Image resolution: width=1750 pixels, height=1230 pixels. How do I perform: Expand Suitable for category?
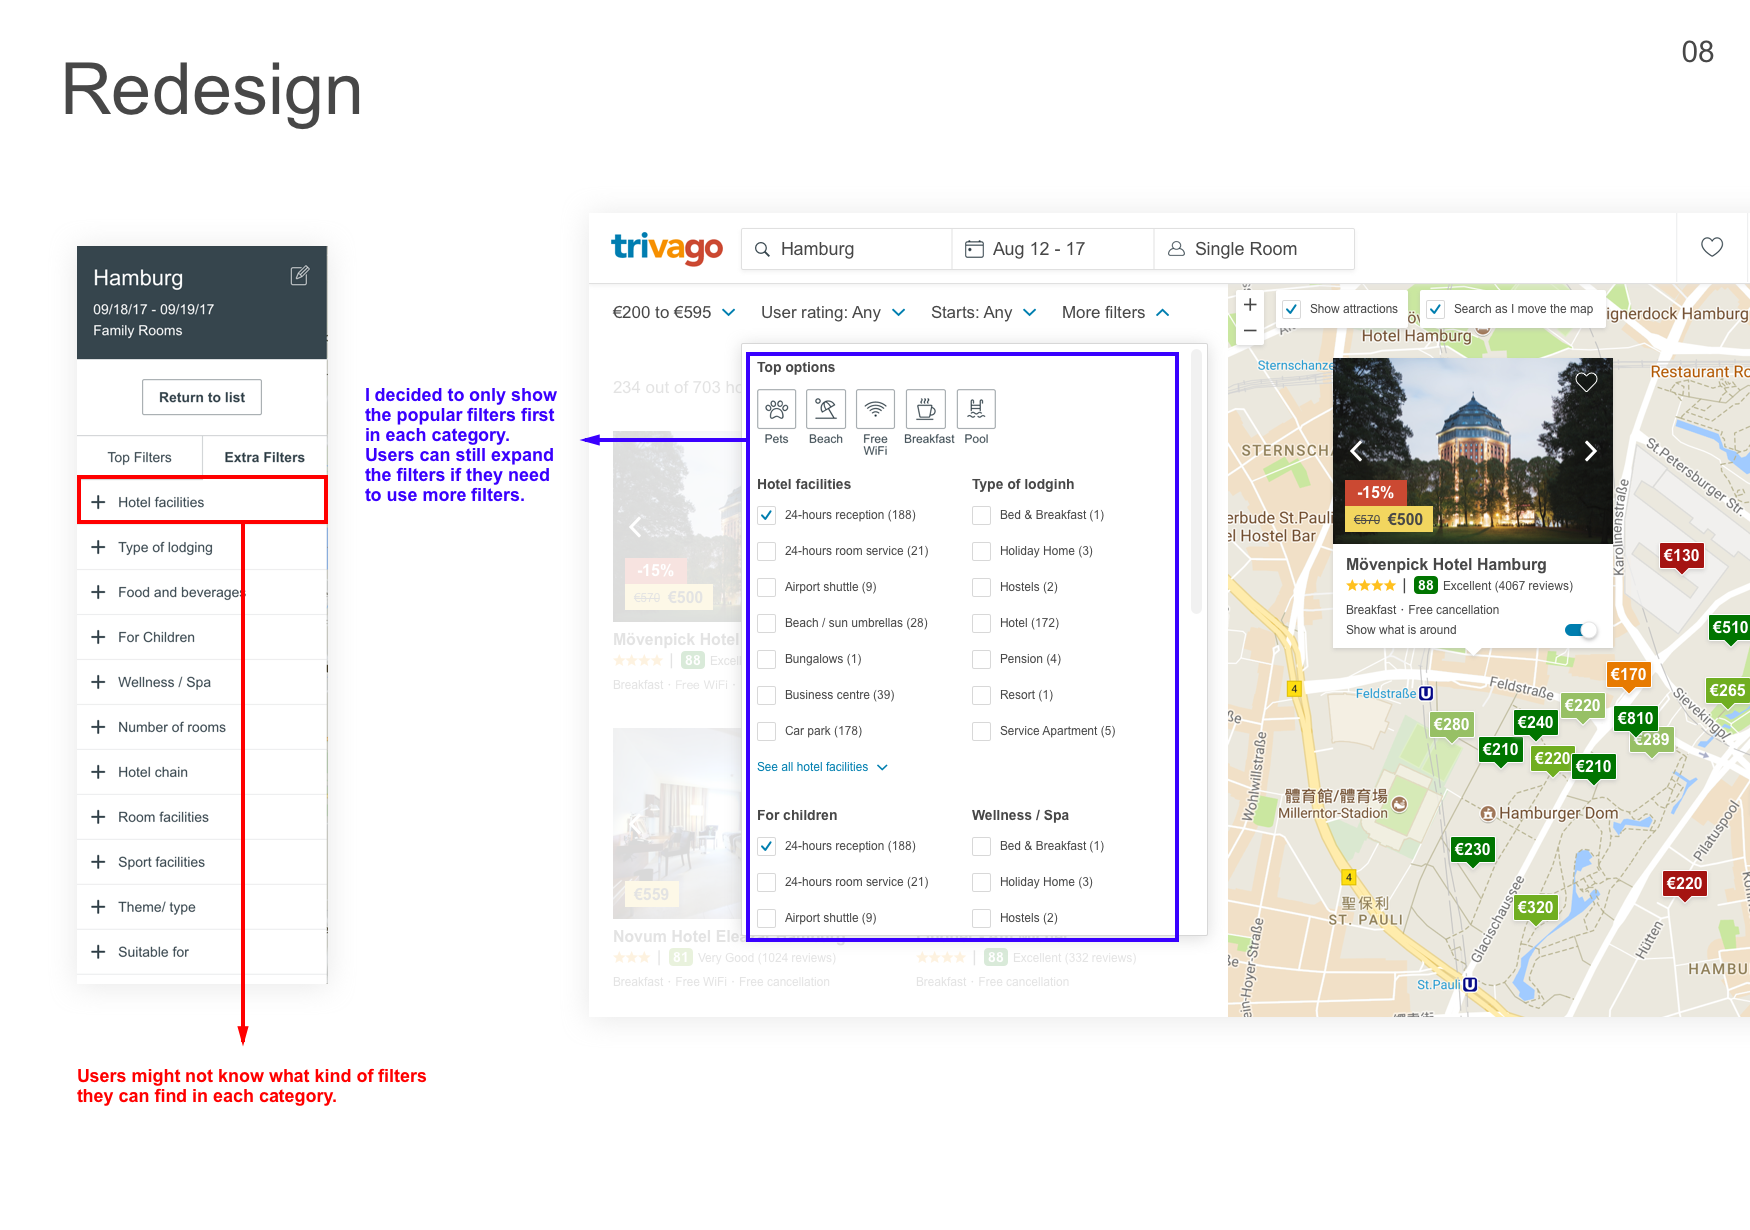point(202,952)
